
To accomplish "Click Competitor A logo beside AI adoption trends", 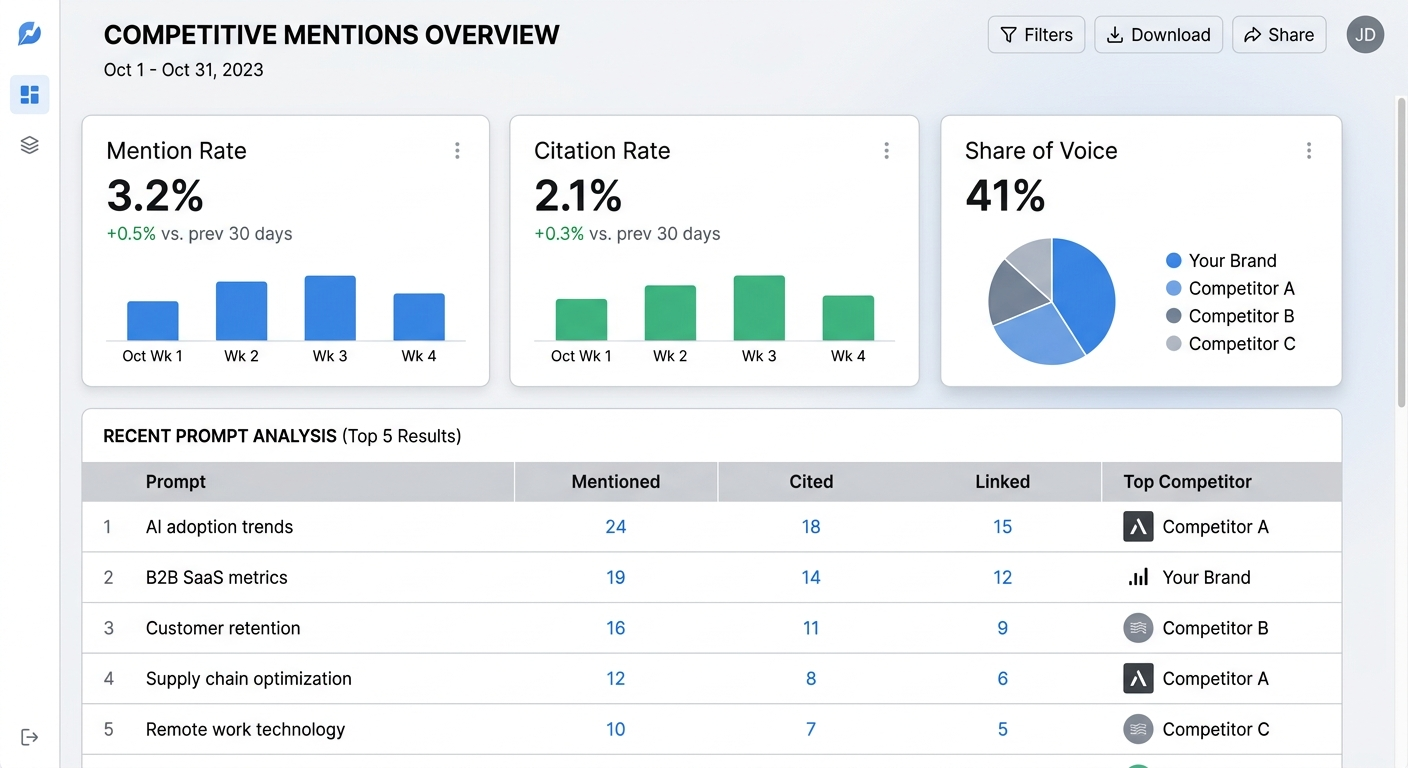I will (1137, 526).
